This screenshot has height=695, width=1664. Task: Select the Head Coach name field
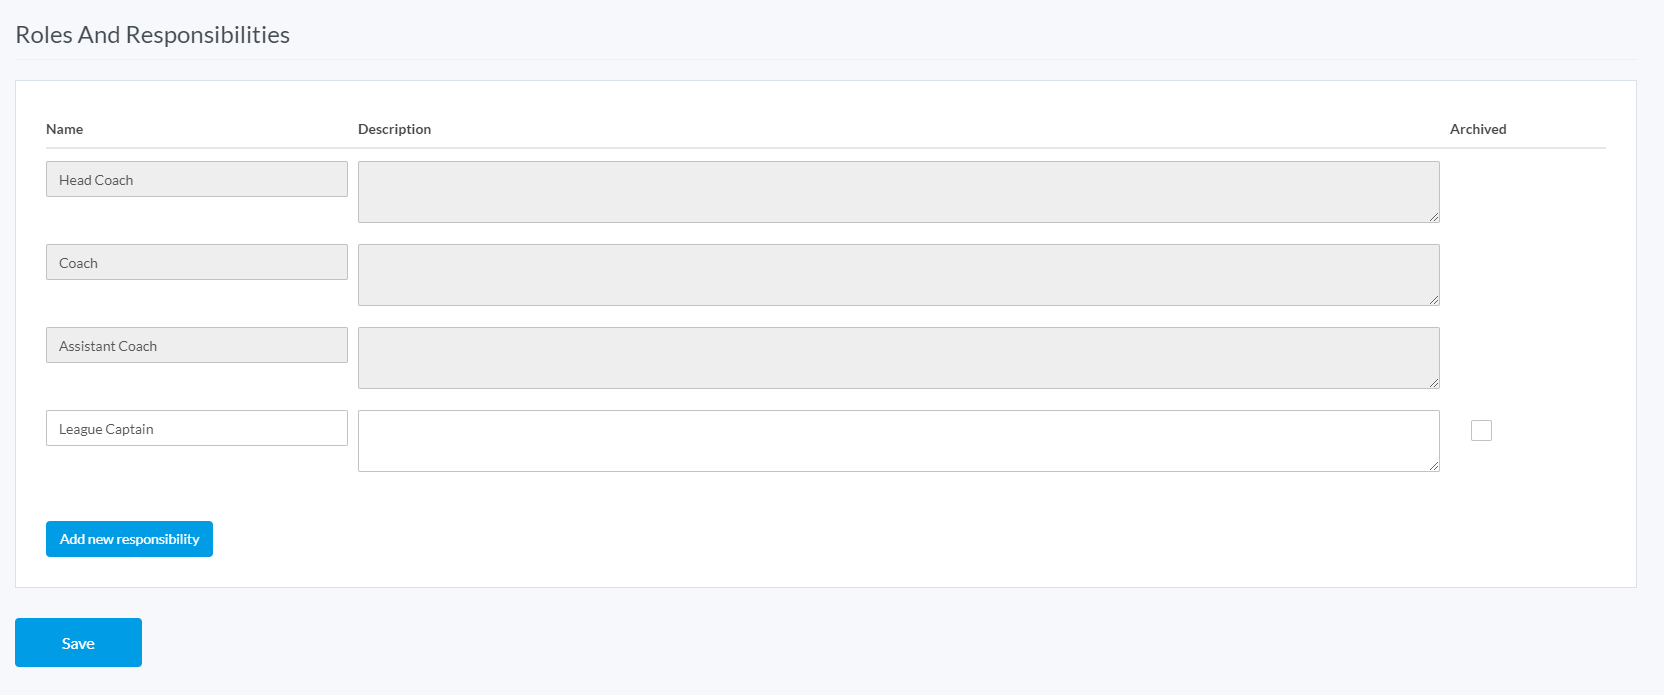pos(197,179)
